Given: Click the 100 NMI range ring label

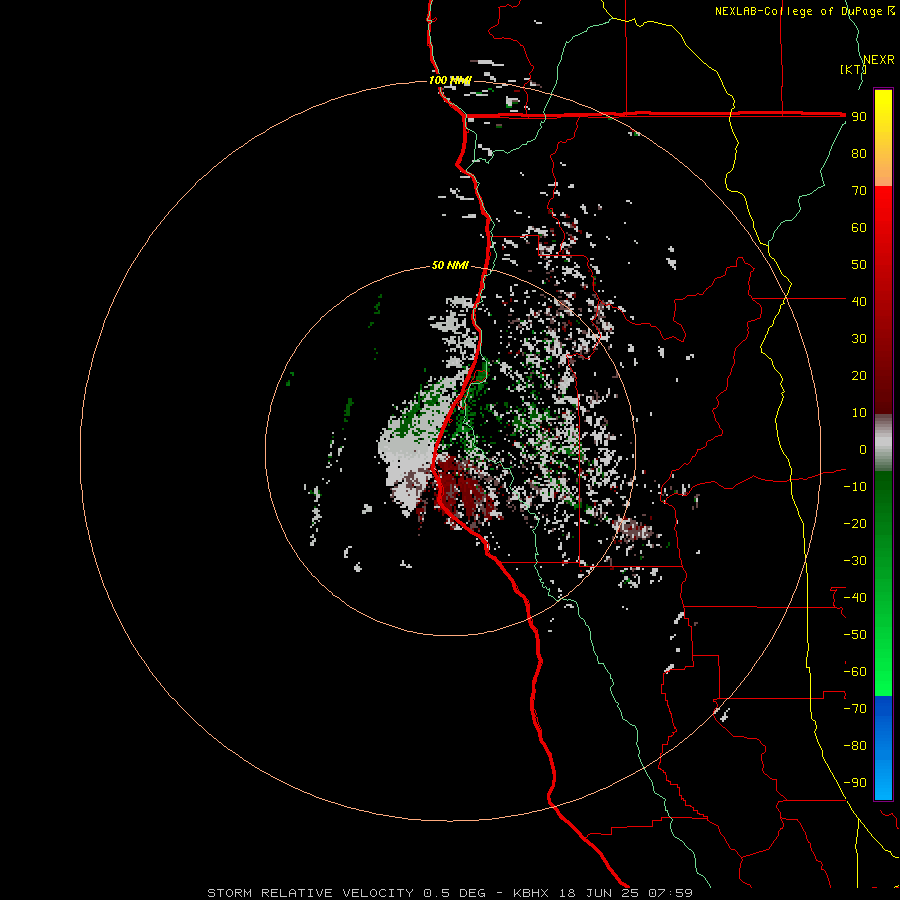Looking at the screenshot, I should [450, 80].
